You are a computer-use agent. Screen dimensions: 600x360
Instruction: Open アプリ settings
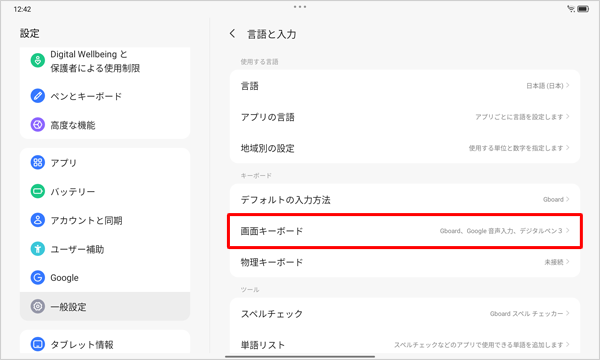tap(105, 162)
